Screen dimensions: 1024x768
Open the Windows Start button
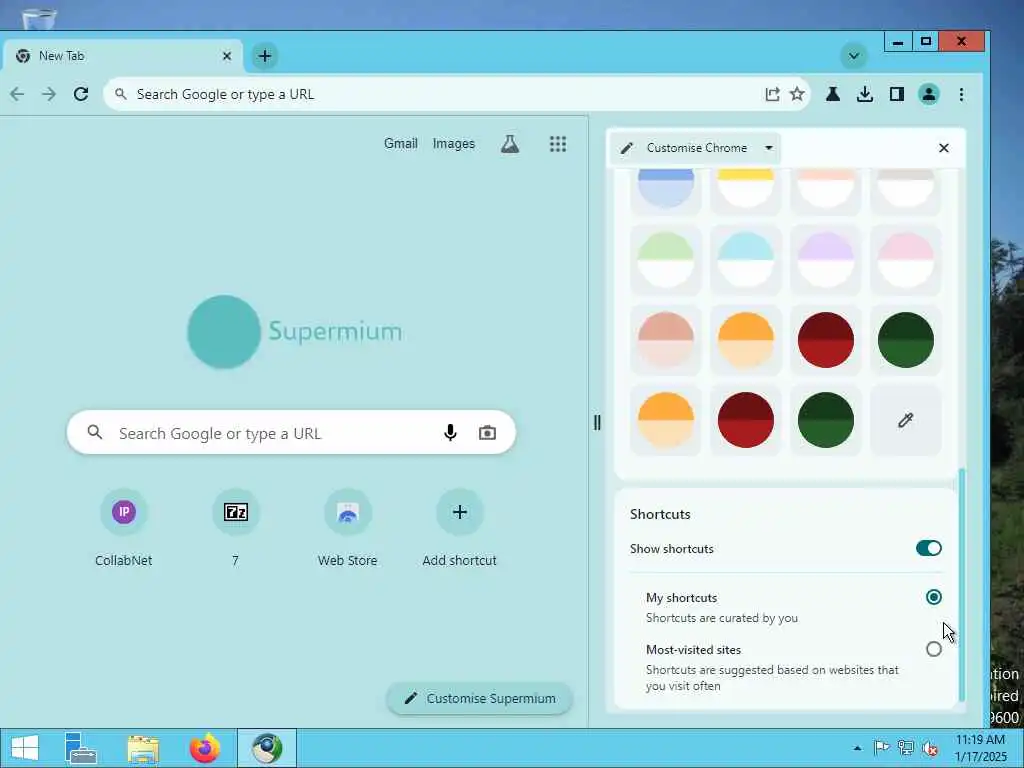(25, 748)
